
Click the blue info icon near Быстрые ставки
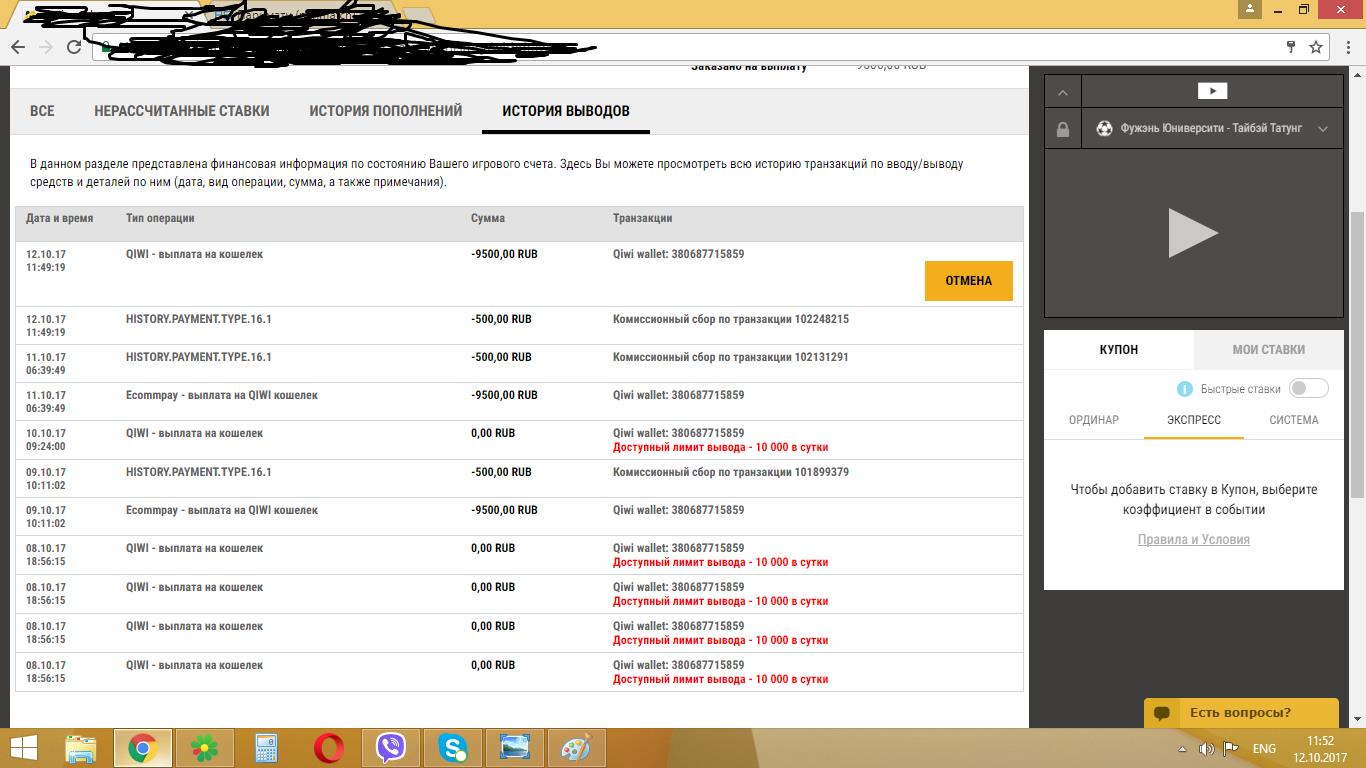(x=1185, y=389)
